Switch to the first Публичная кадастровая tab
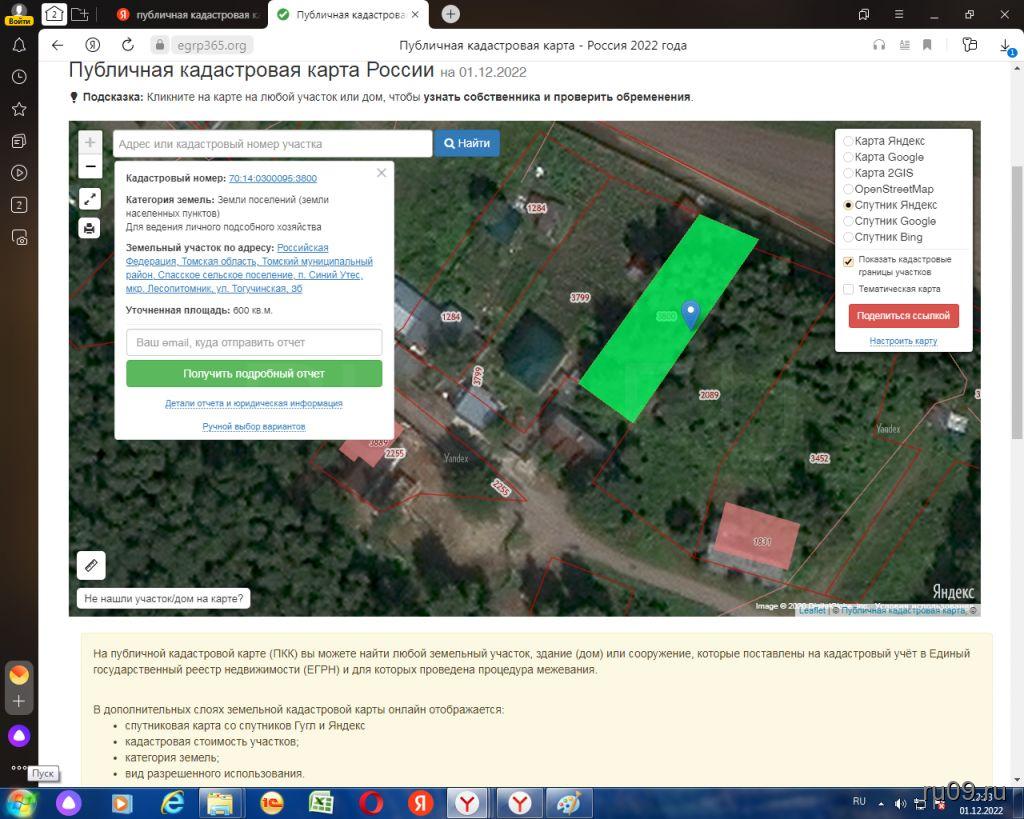Screen dimensions: 1024x819 click(x=187, y=14)
